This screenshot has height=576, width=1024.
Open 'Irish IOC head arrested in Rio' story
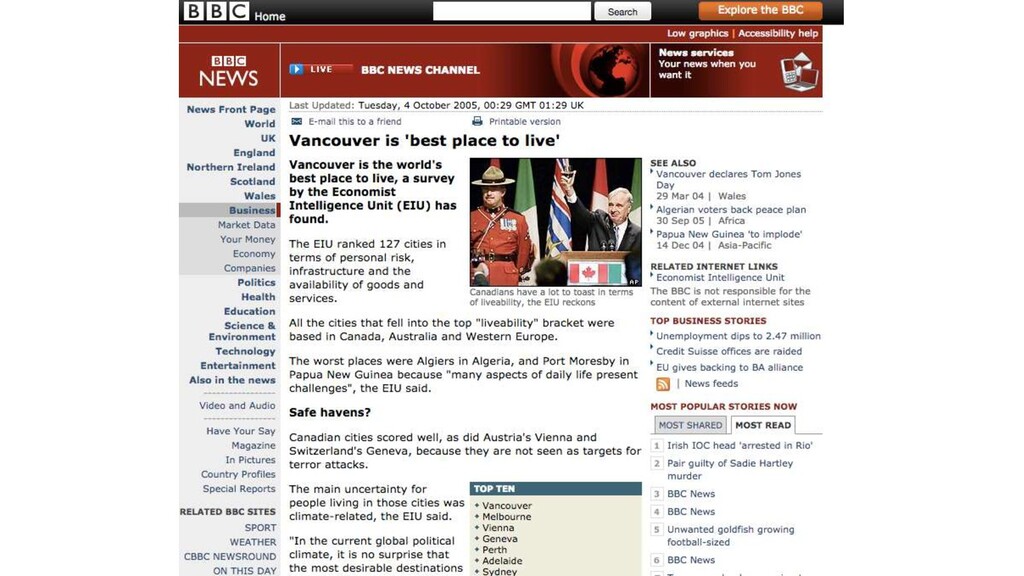pos(740,445)
